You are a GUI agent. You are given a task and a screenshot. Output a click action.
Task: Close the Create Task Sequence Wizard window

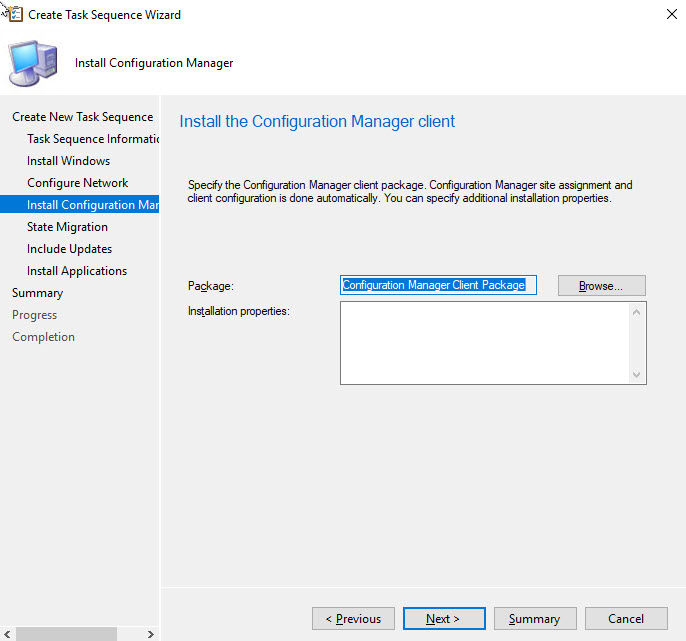pyautogui.click(x=670, y=15)
